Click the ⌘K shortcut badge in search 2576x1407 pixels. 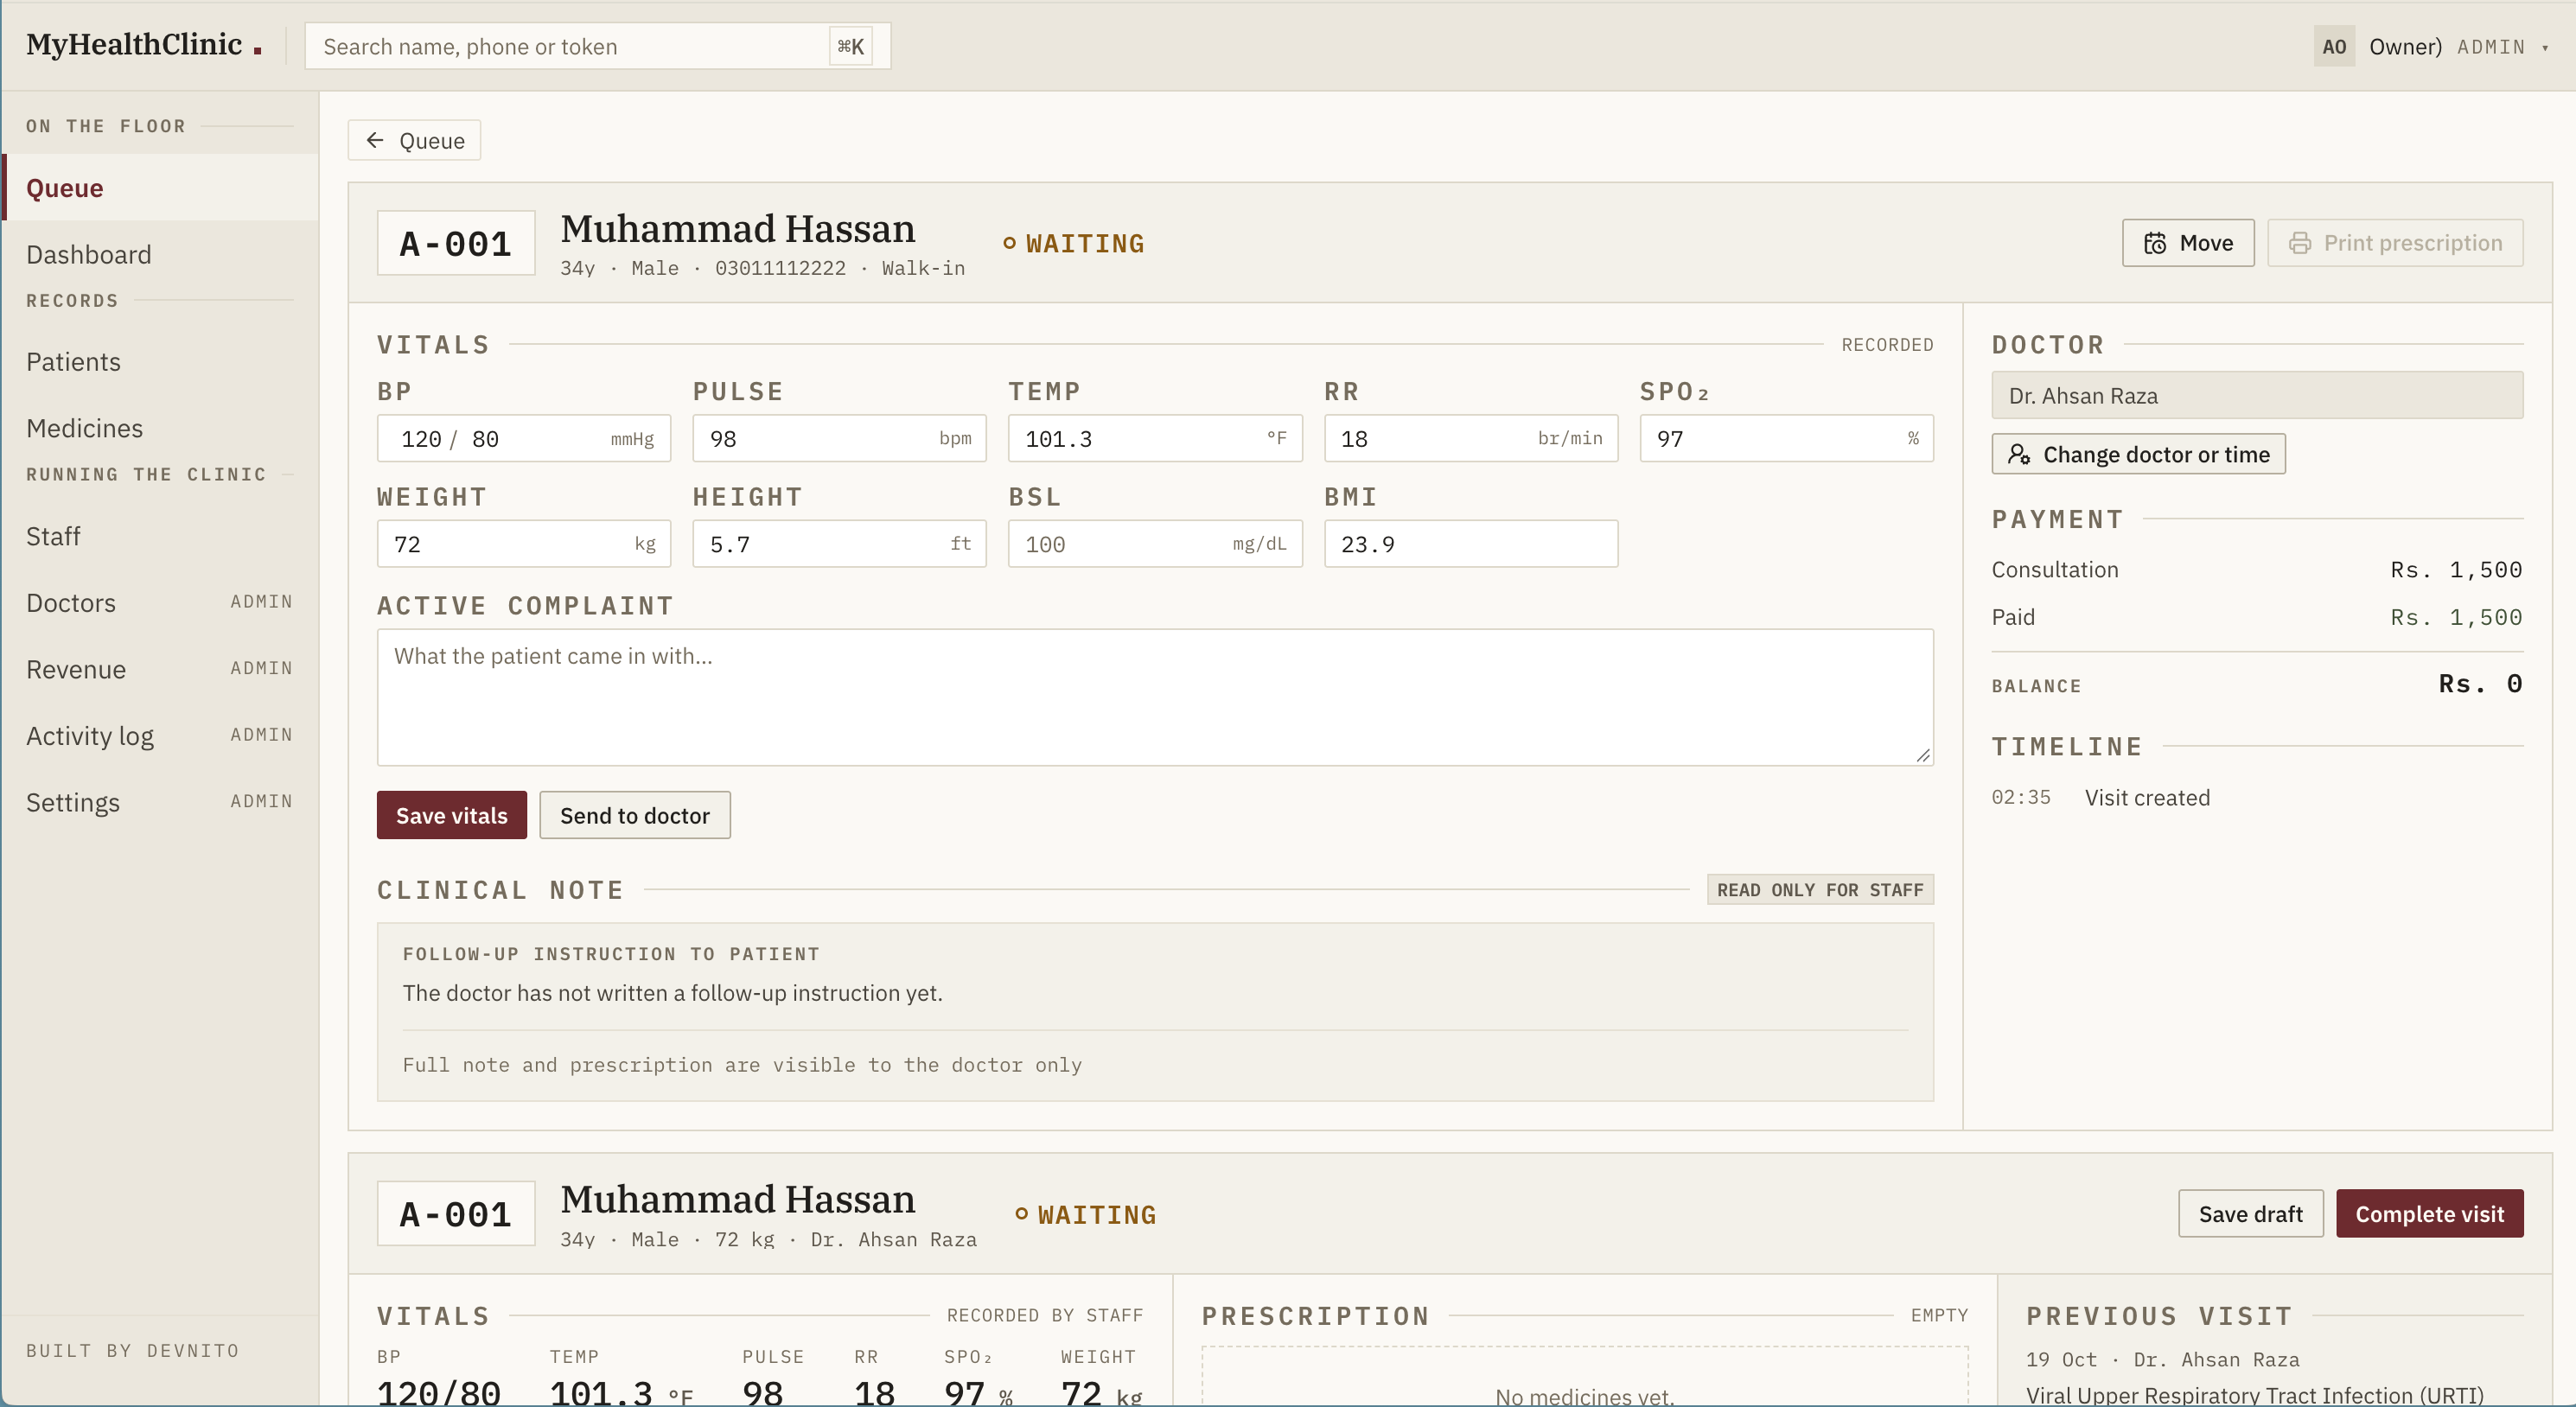[850, 46]
